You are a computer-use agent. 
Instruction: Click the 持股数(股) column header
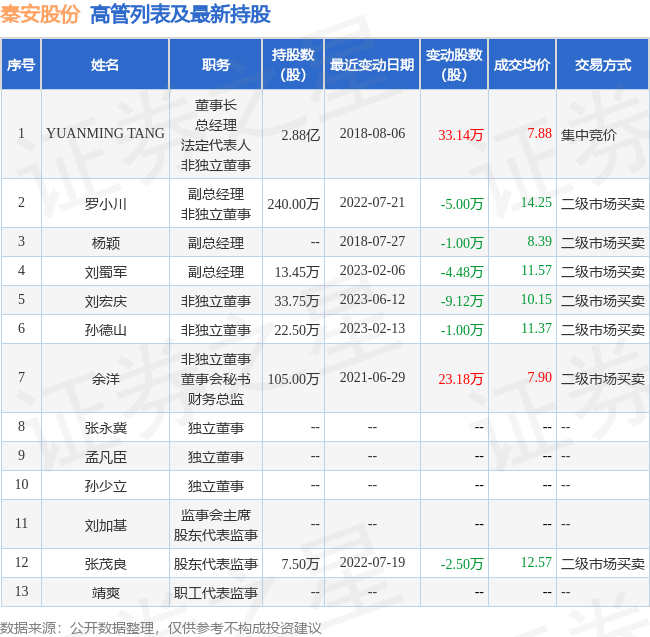[293, 65]
